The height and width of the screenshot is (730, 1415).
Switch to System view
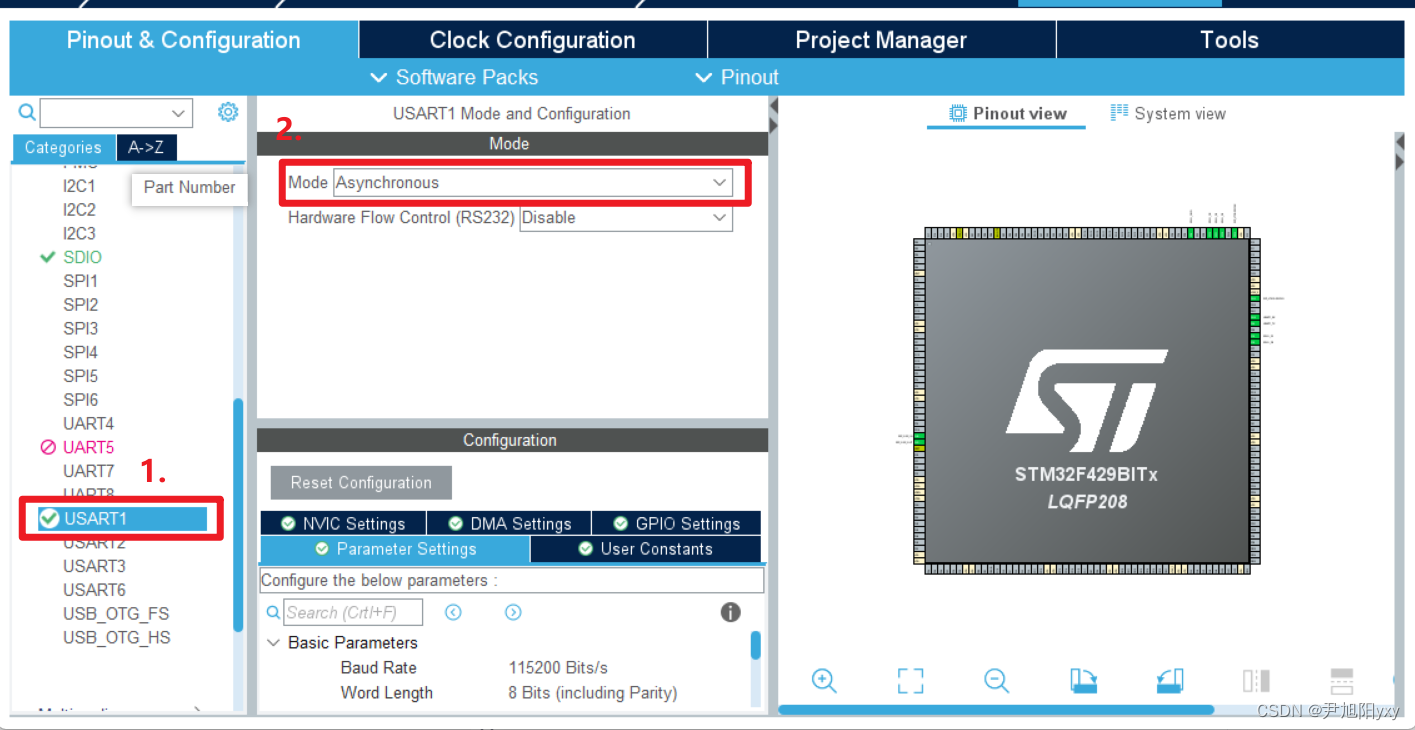[1167, 113]
